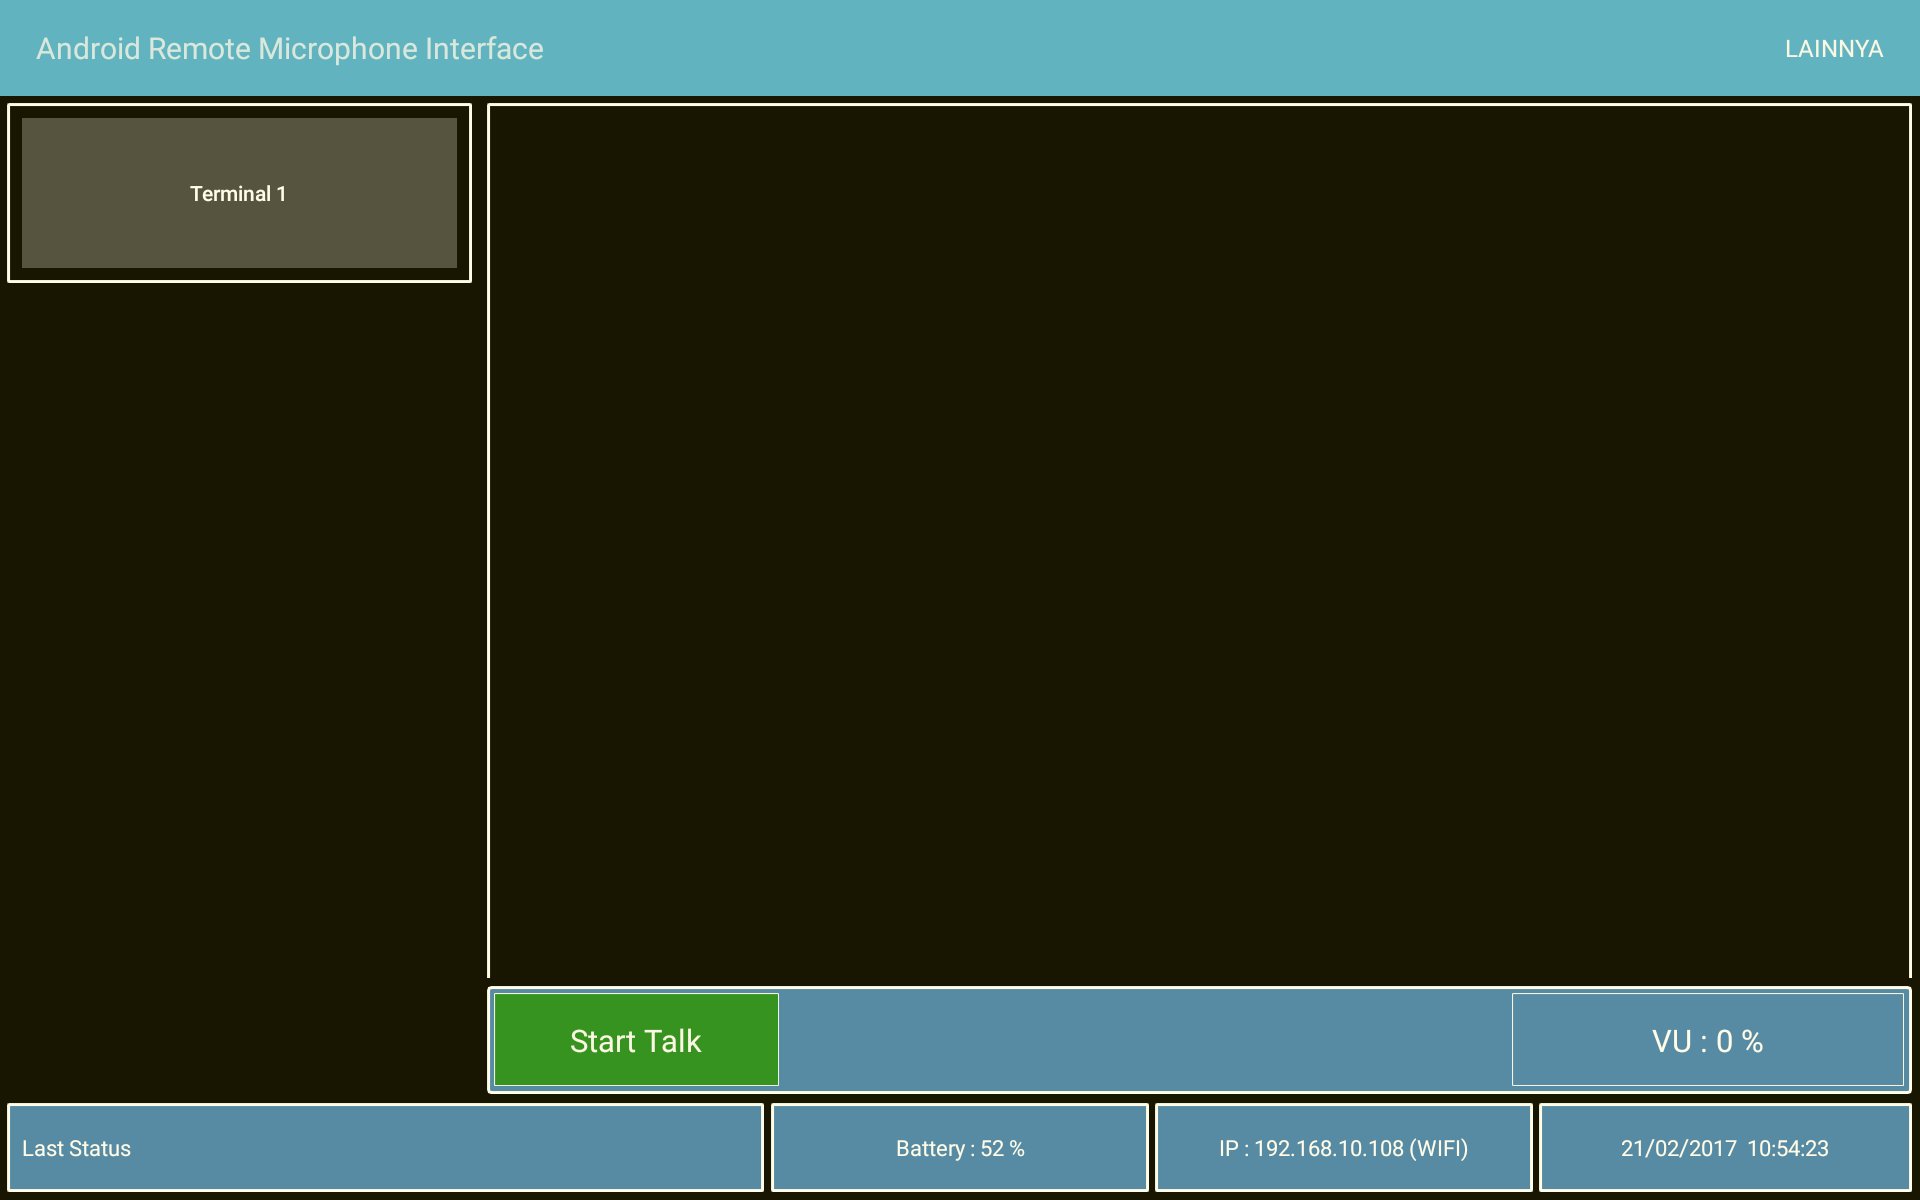The image size is (1920, 1200).
Task: Click the Battery : 52 % indicator
Action: 960,1148
